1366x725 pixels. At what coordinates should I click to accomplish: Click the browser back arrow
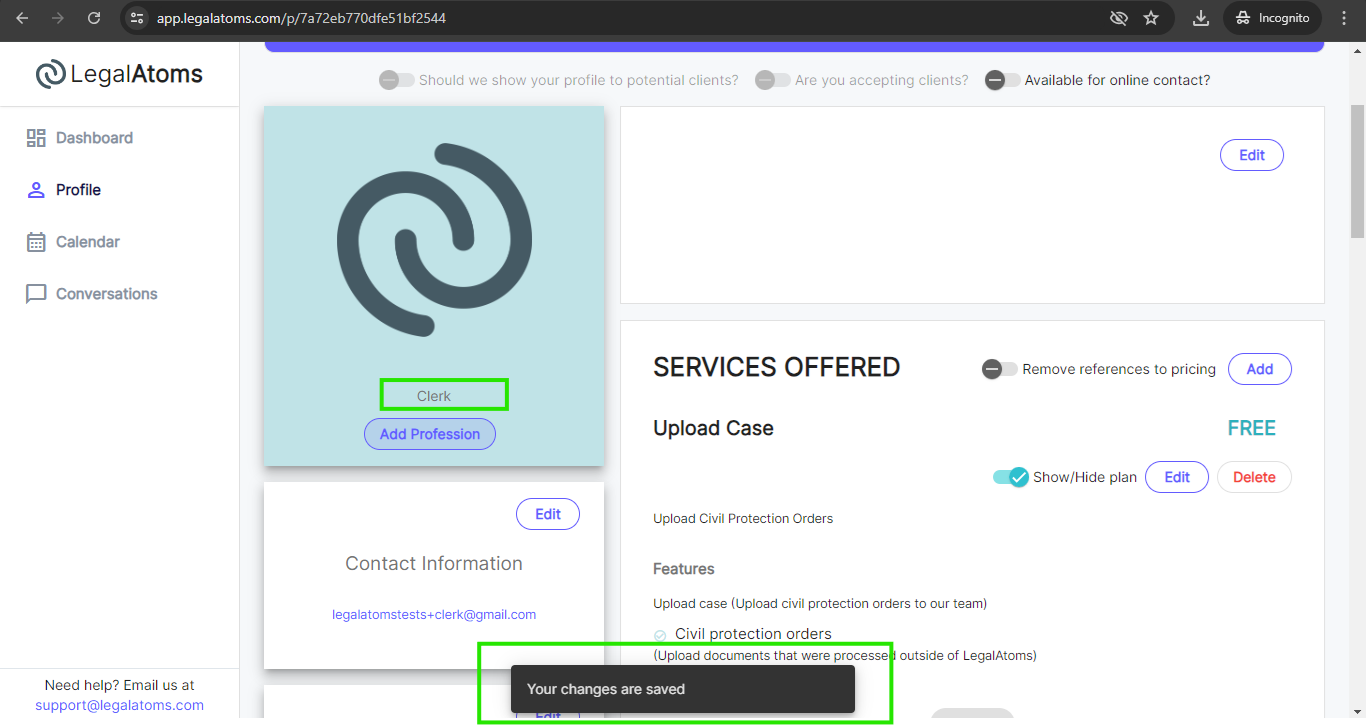(22, 18)
